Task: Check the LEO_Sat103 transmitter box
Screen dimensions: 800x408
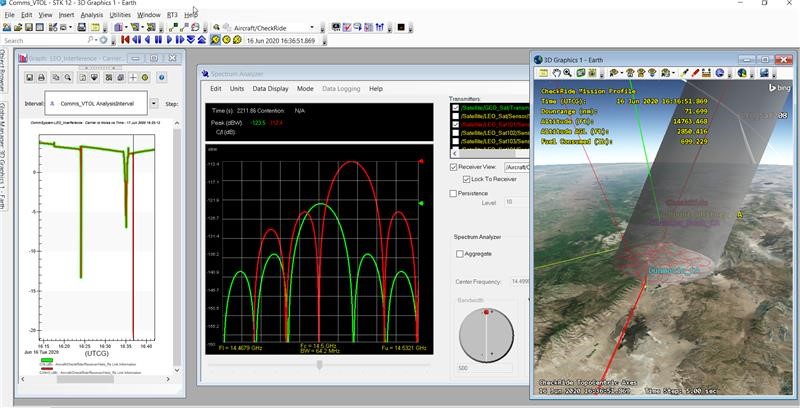Action: 456,141
